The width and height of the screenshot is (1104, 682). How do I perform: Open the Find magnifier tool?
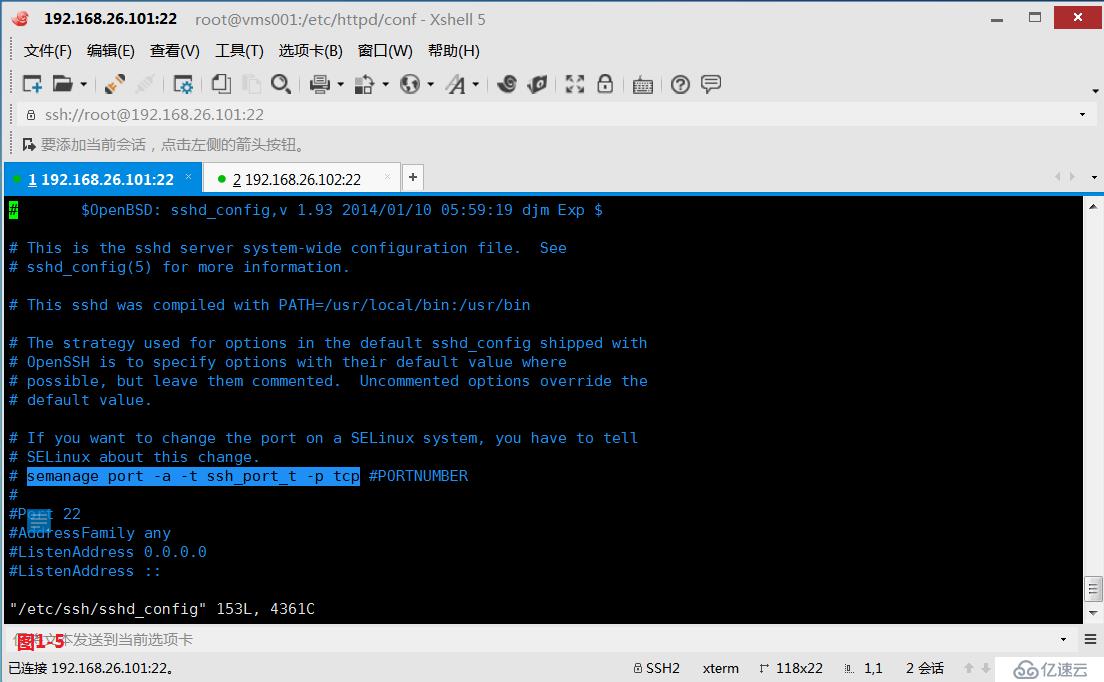coord(281,84)
